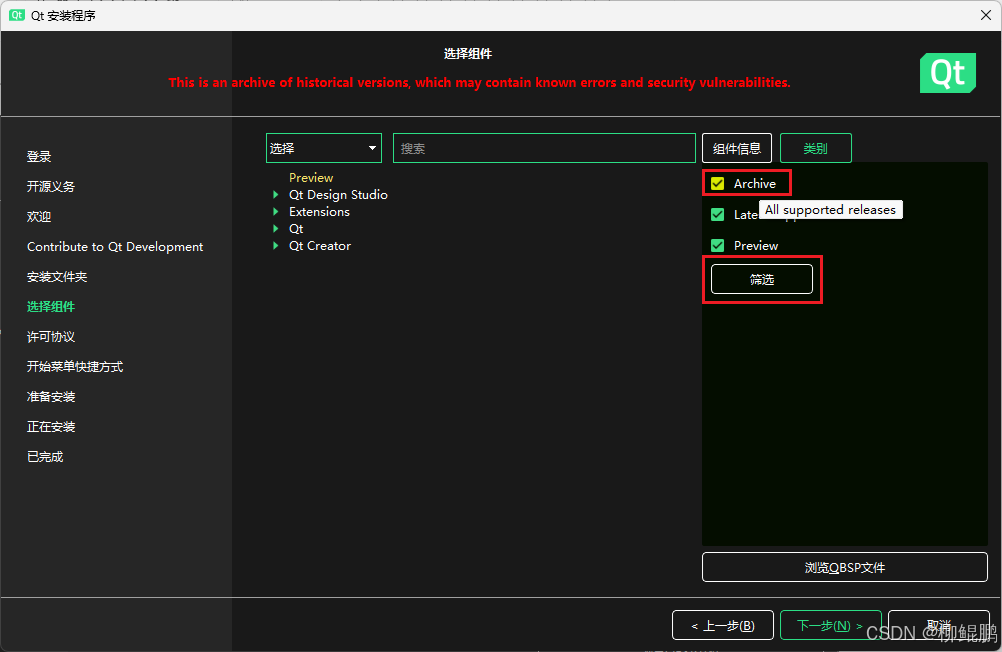Expand the Extensions tree node
Image resolution: width=1002 pixels, height=652 pixels.
tap(275, 212)
